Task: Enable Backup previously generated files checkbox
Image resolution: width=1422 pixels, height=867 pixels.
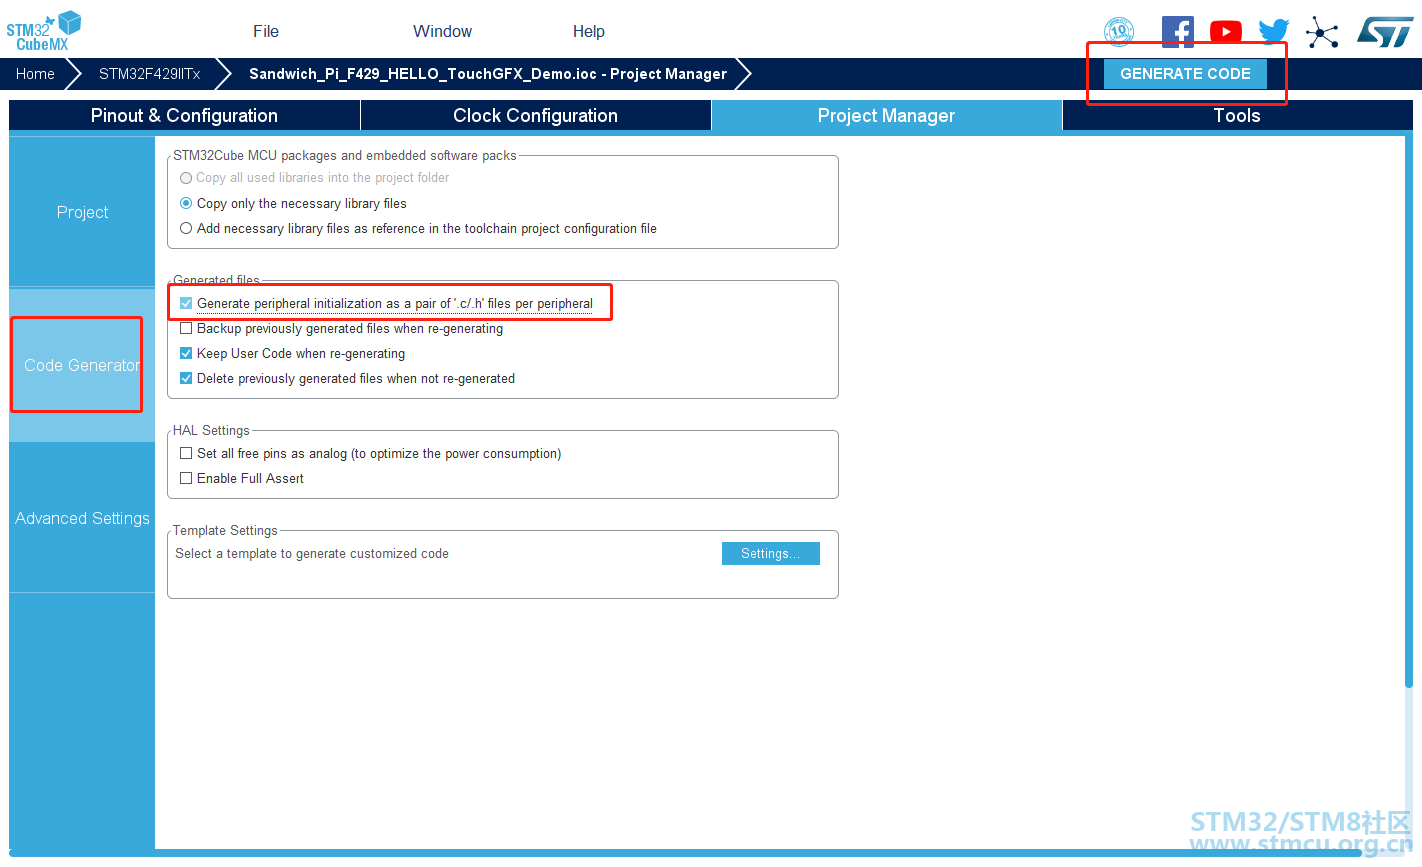Action: (186, 328)
